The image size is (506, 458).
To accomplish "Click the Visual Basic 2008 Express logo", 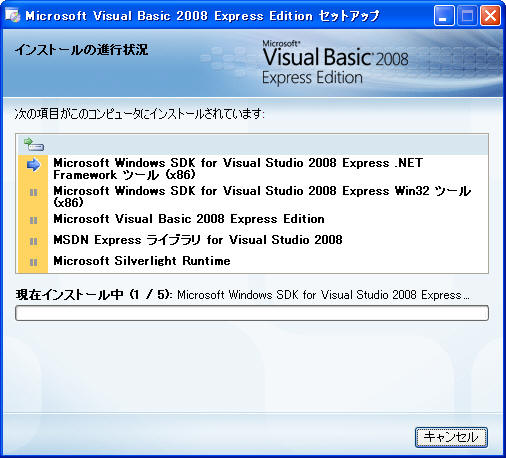I will [x=335, y=62].
